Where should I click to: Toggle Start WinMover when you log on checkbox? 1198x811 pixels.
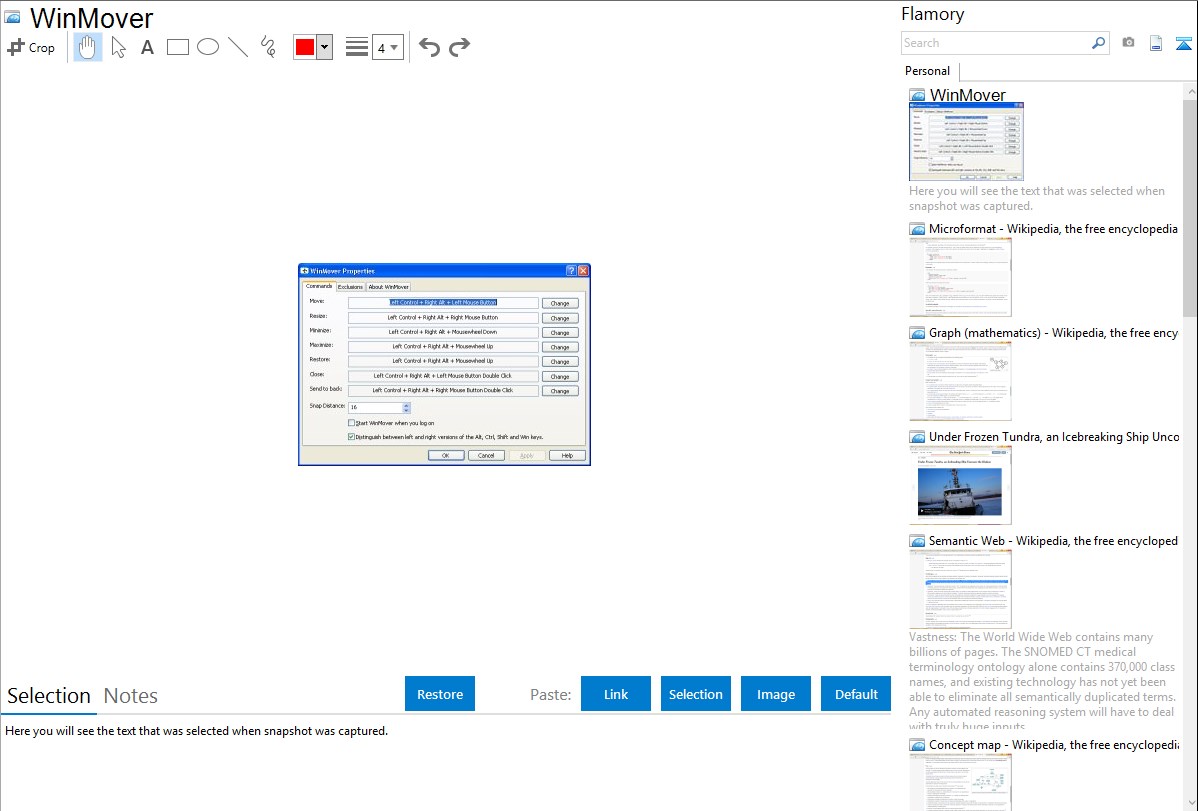point(351,423)
